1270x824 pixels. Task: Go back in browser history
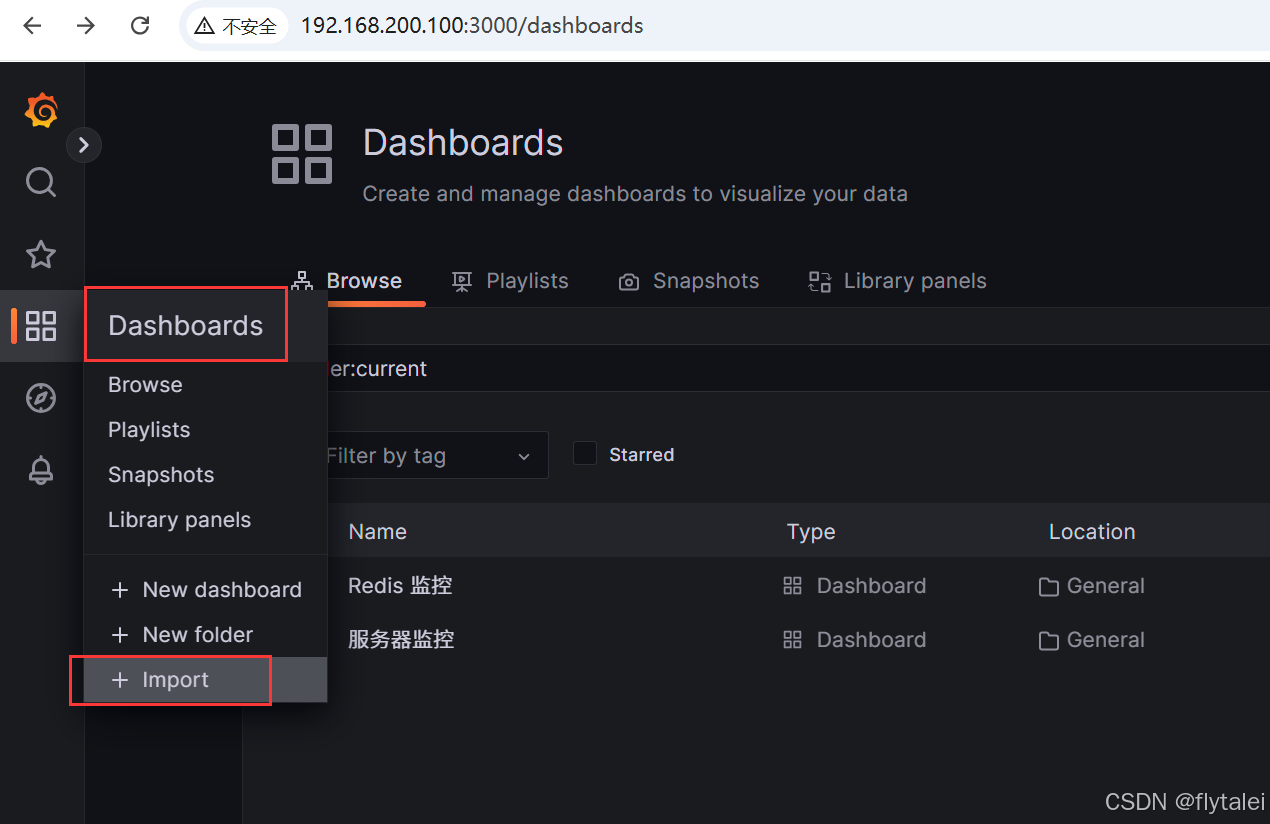click(x=33, y=26)
